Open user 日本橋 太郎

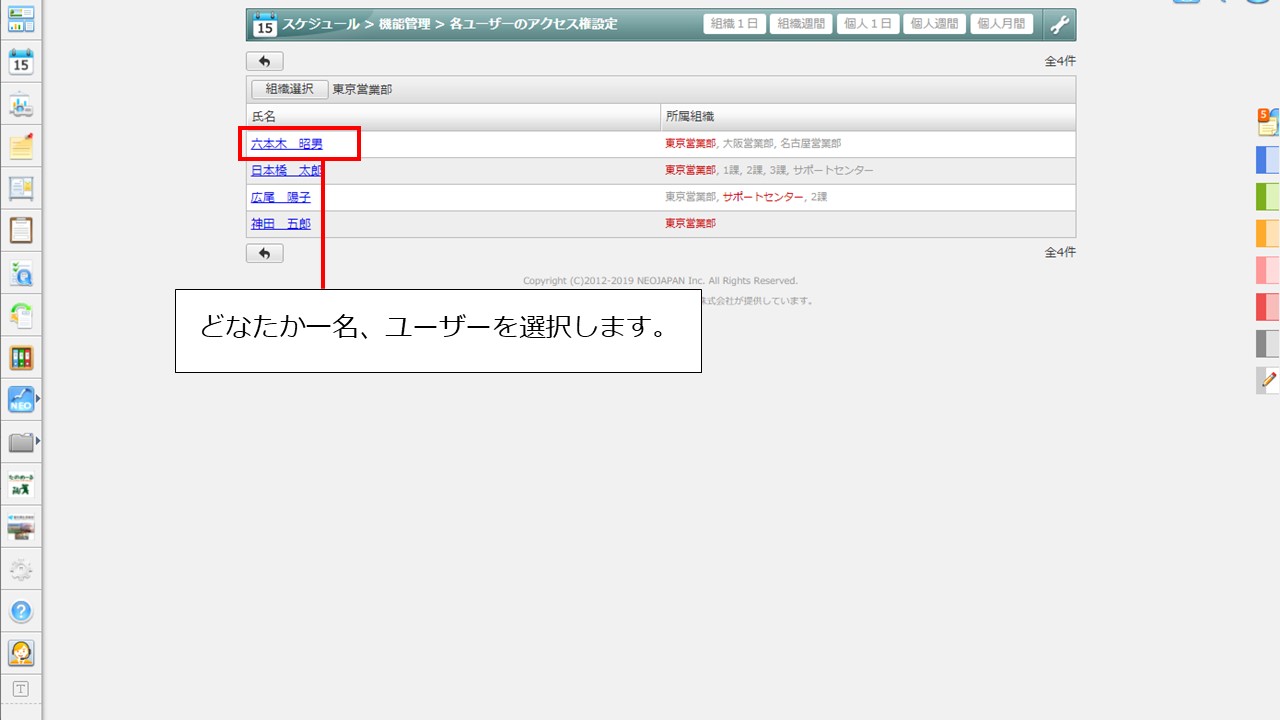287,171
